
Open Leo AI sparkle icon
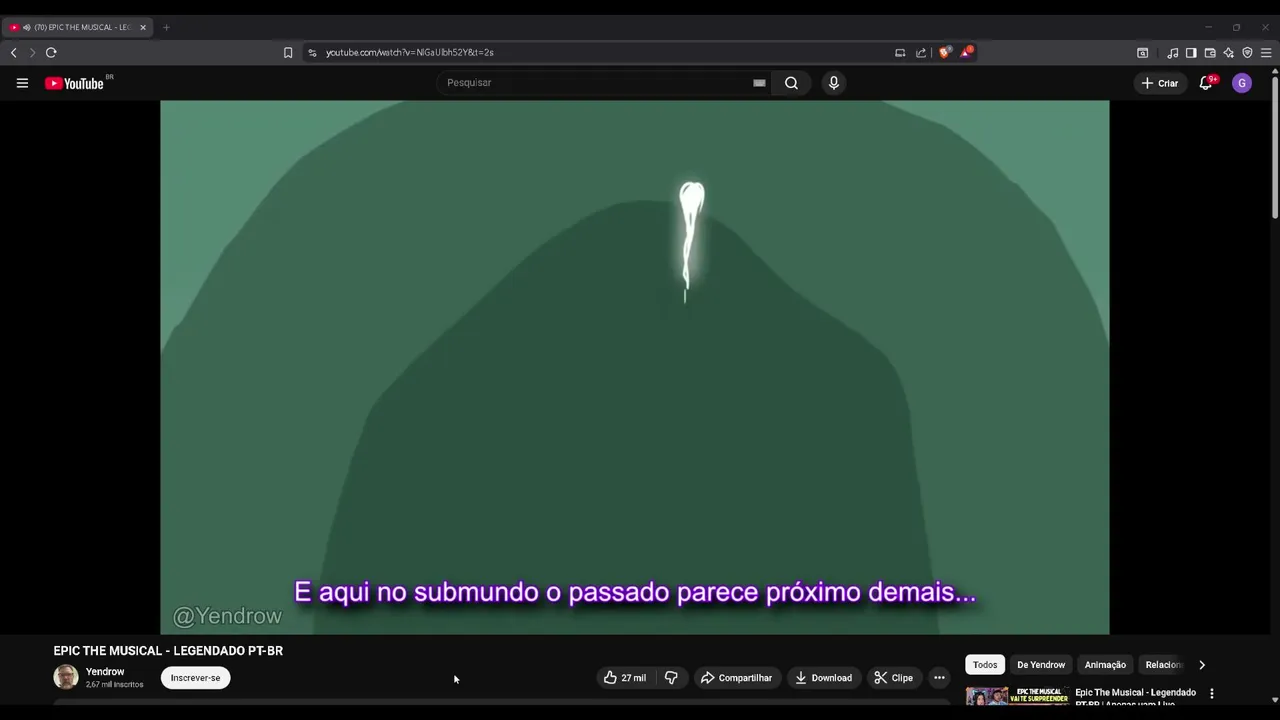coord(1229,52)
